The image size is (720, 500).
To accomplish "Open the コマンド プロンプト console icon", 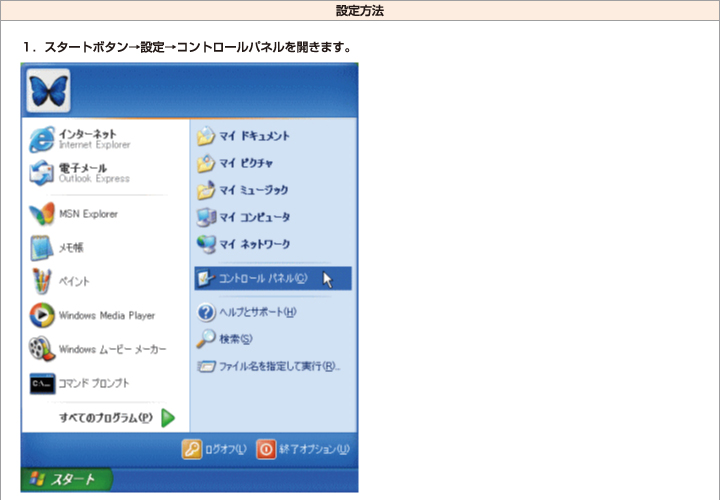I will 43,383.
